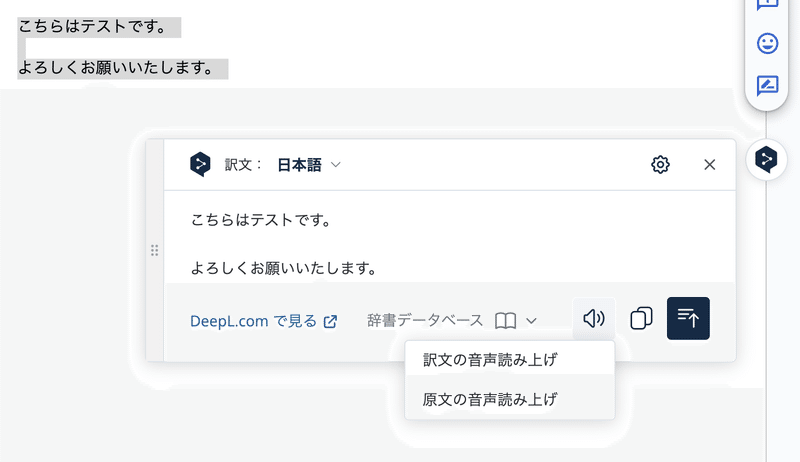Click the floating DeepL logo button
Screen dimensions: 800x462
pyautogui.click(x=766, y=159)
